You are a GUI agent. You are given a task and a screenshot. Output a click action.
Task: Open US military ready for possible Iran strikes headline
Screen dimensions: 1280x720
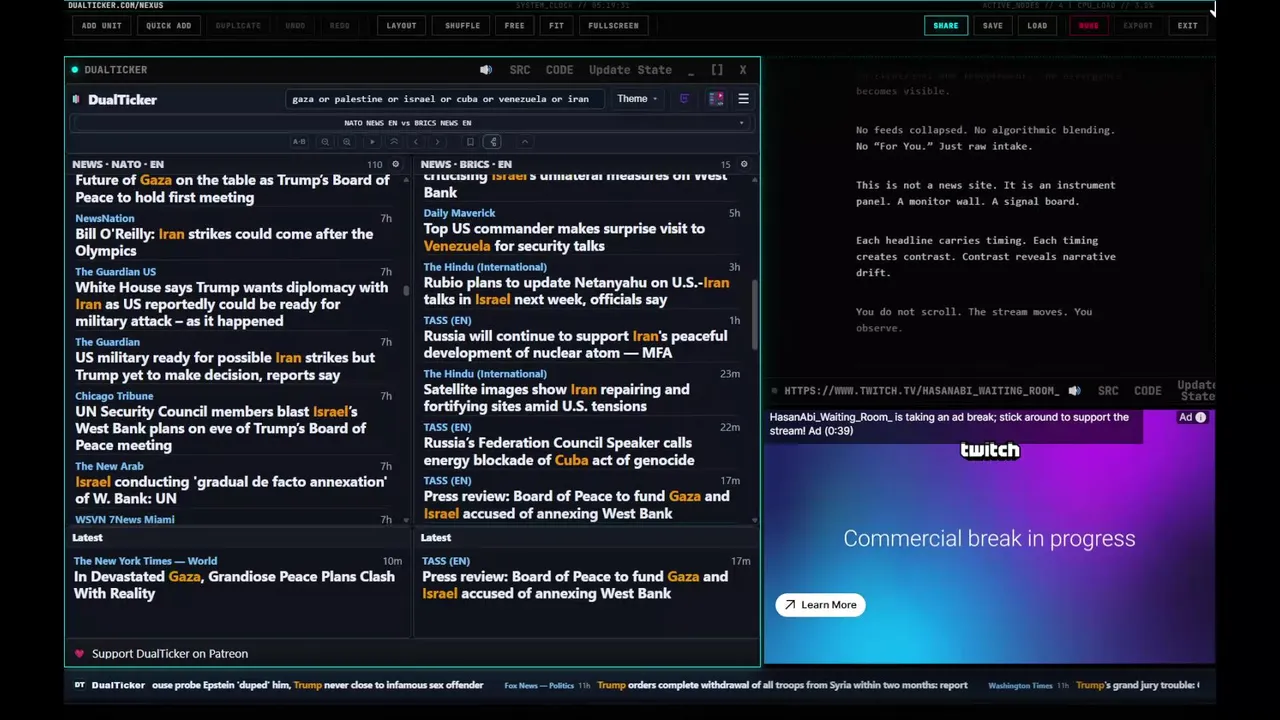pyautogui.click(x=225, y=366)
